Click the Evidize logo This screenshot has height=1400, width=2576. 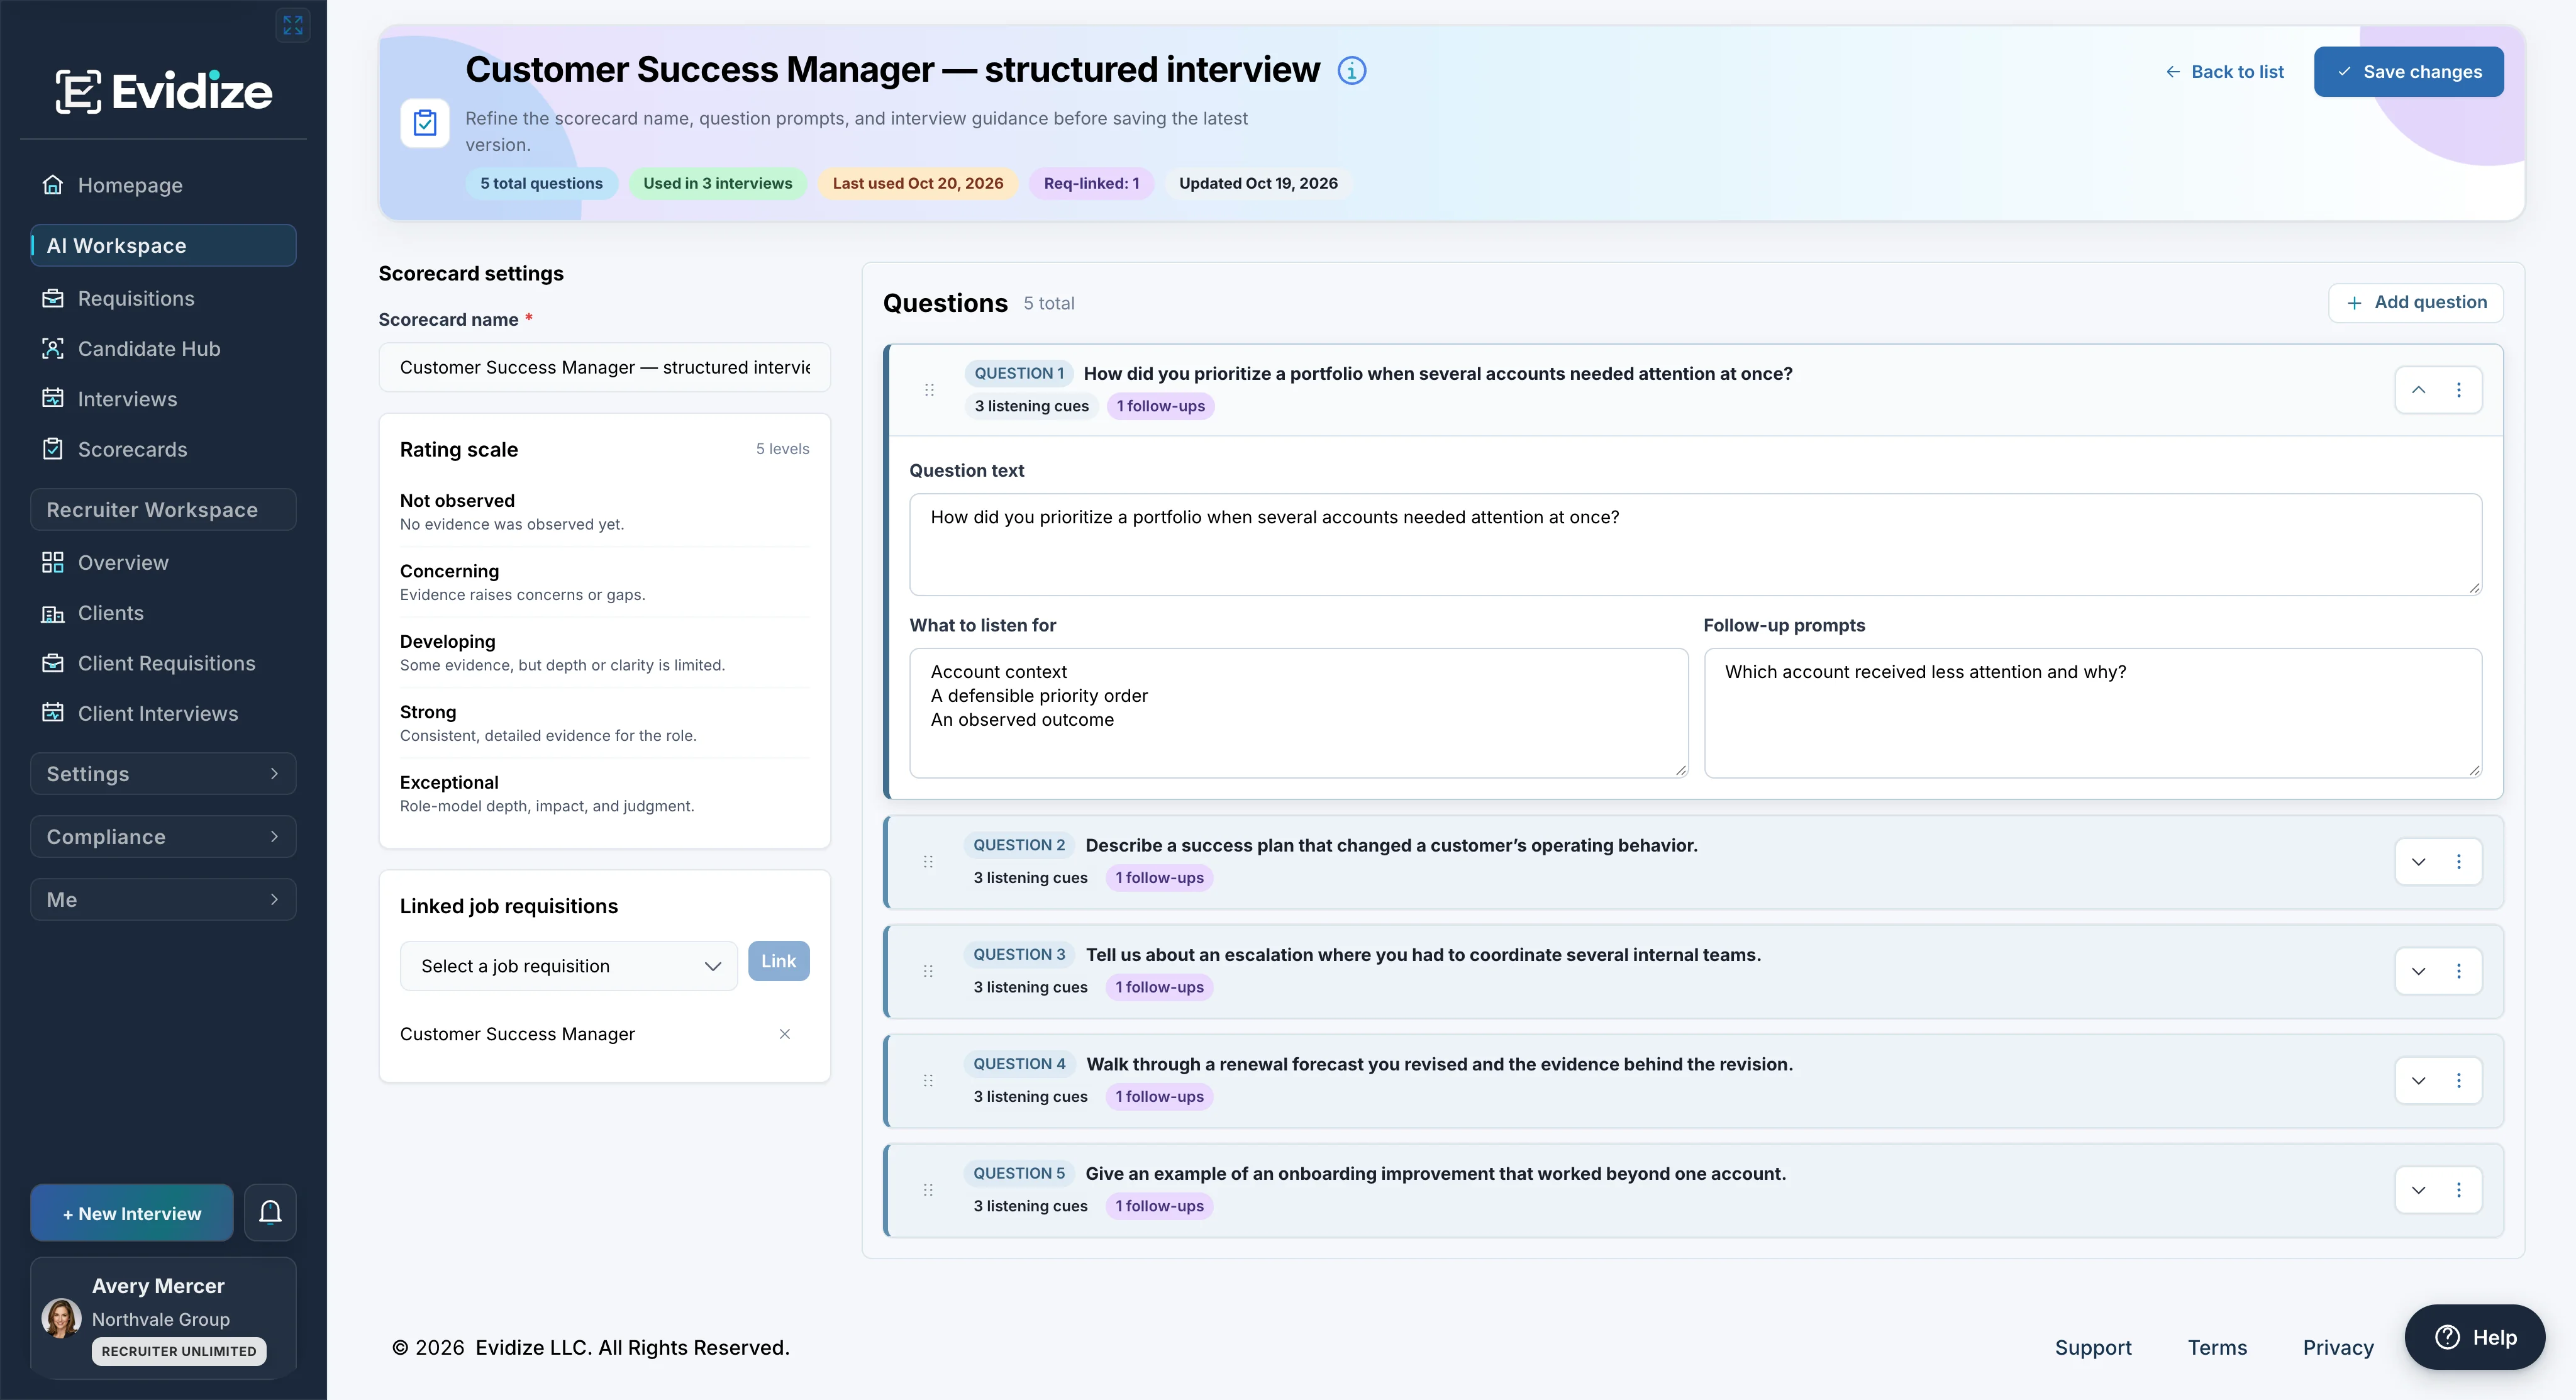click(x=163, y=91)
